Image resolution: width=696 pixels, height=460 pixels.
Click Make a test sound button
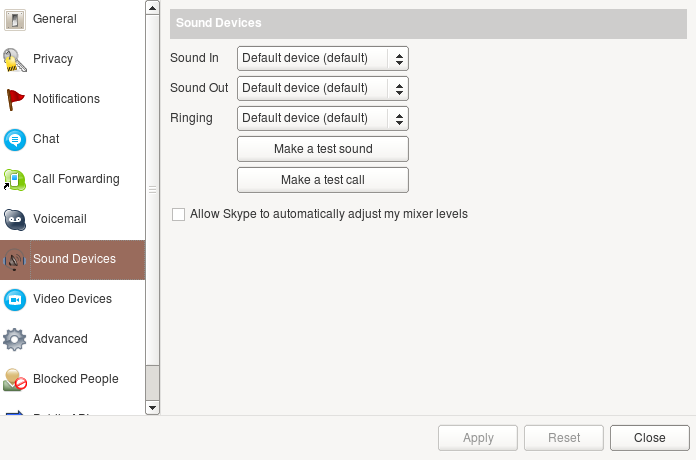pyautogui.click(x=323, y=149)
